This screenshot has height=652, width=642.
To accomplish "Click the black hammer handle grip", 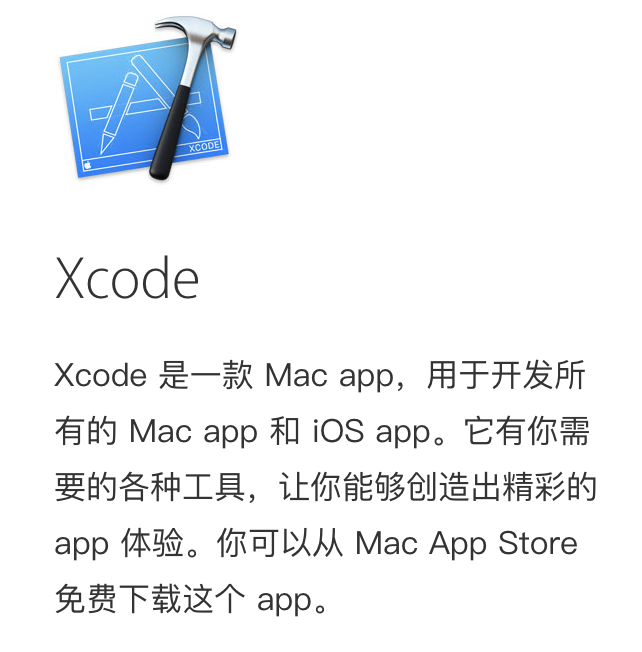I will tap(171, 133).
